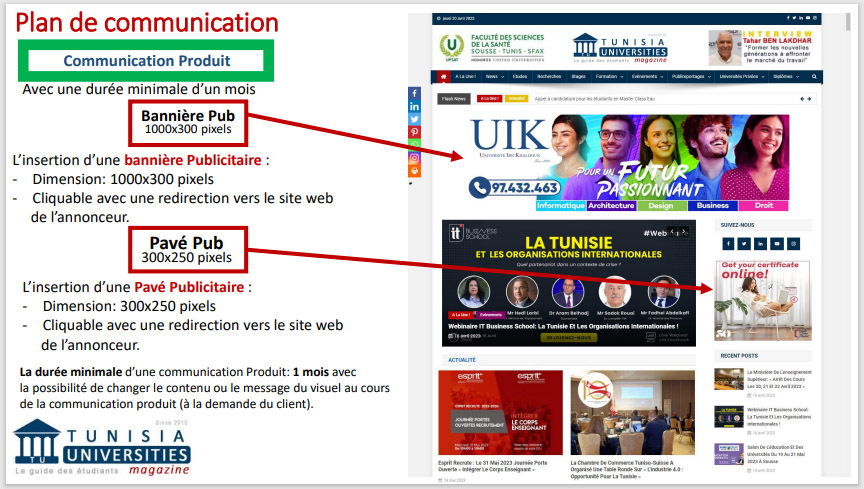Screen dimensions: 864x489
Task: Expand the Formation dropdown menu
Action: pyautogui.click(x=608, y=76)
